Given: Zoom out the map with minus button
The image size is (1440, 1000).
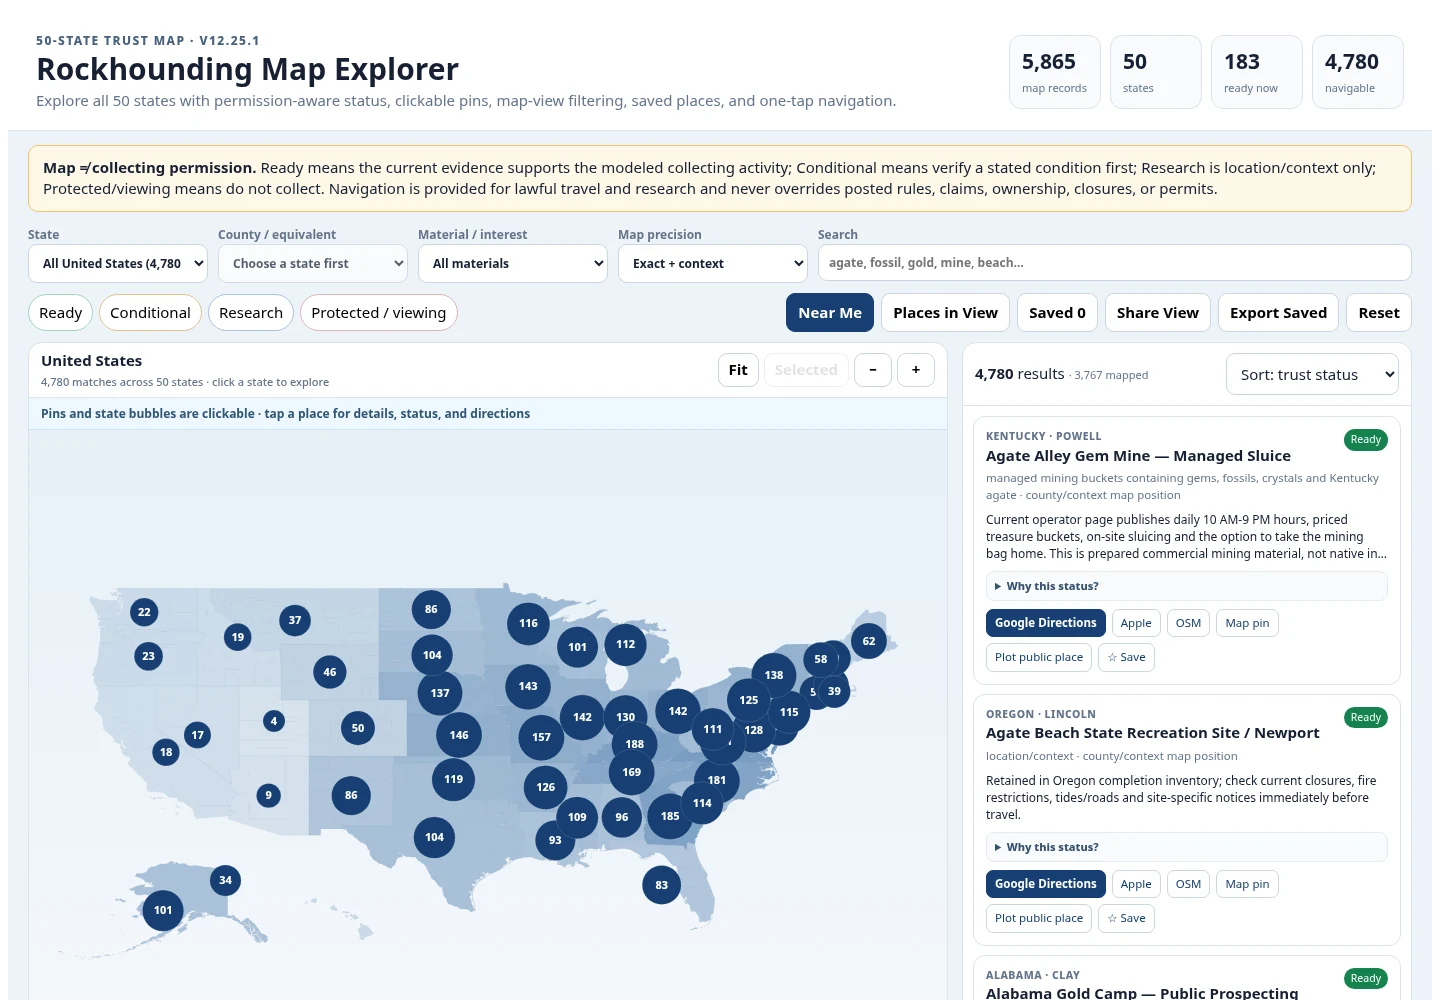Looking at the screenshot, I should pos(872,370).
